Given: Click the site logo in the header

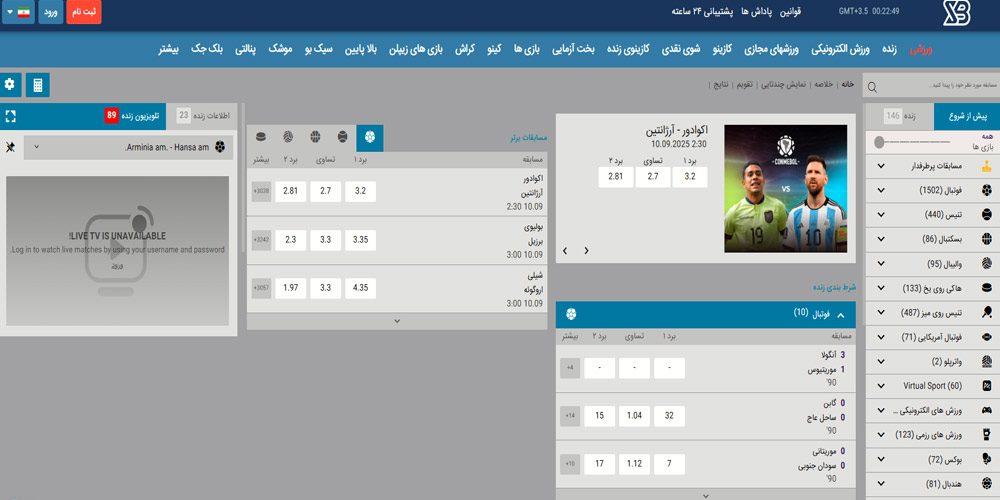Looking at the screenshot, I should [x=958, y=14].
